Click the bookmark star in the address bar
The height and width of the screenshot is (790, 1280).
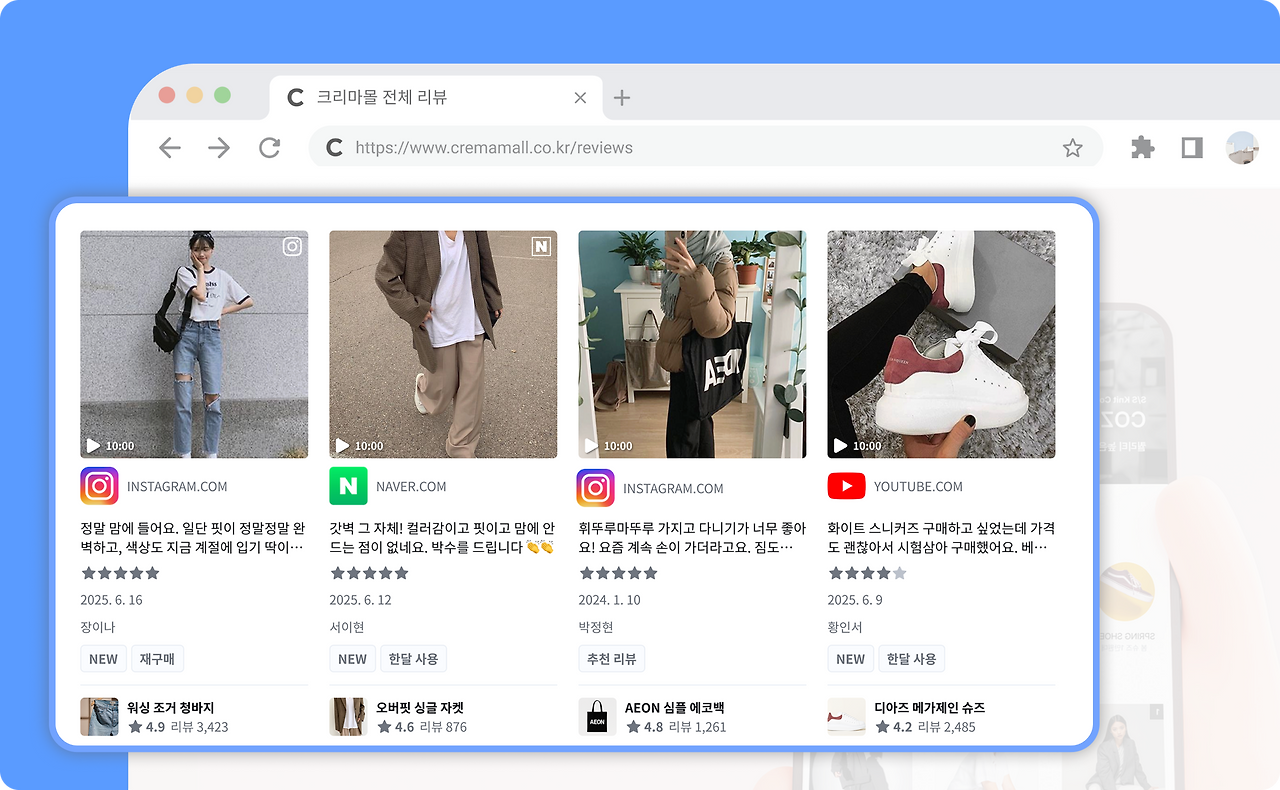coord(1073,147)
